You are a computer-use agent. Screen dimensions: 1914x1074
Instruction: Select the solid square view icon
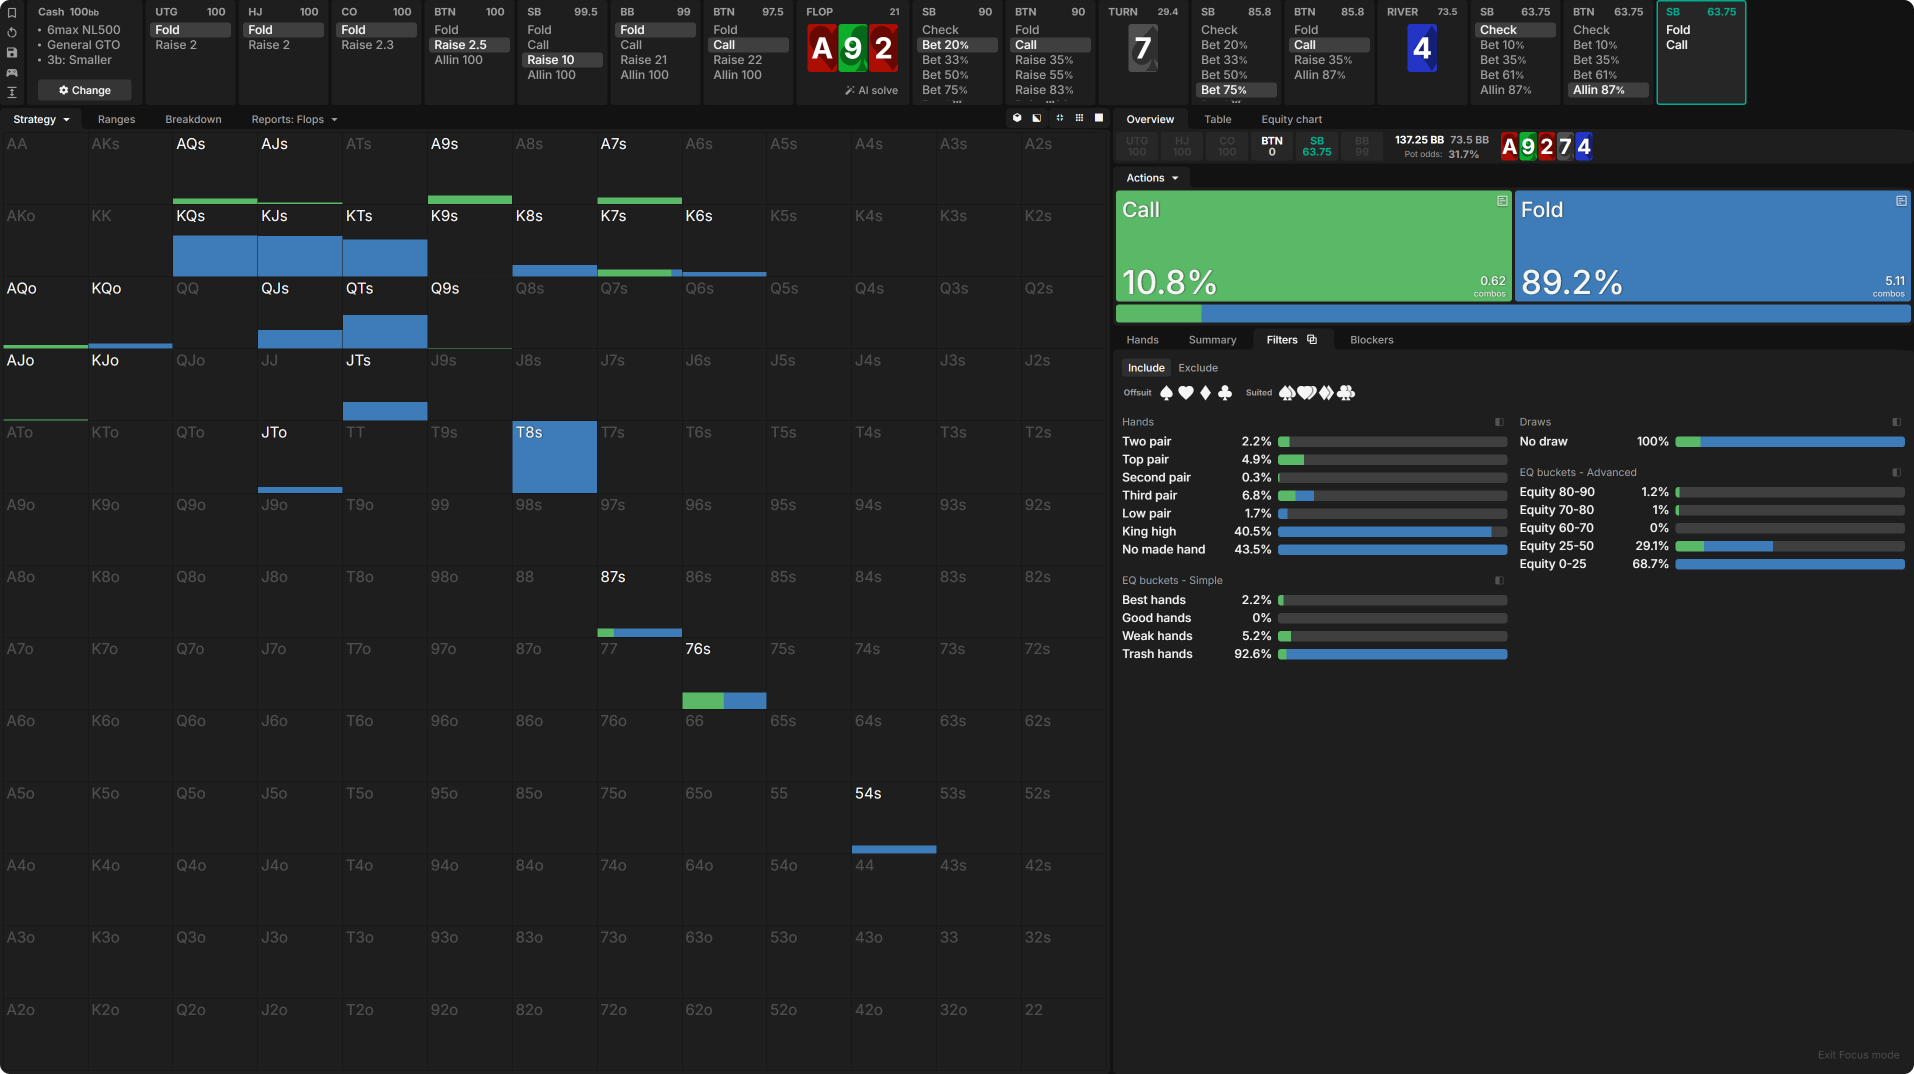(x=1099, y=118)
